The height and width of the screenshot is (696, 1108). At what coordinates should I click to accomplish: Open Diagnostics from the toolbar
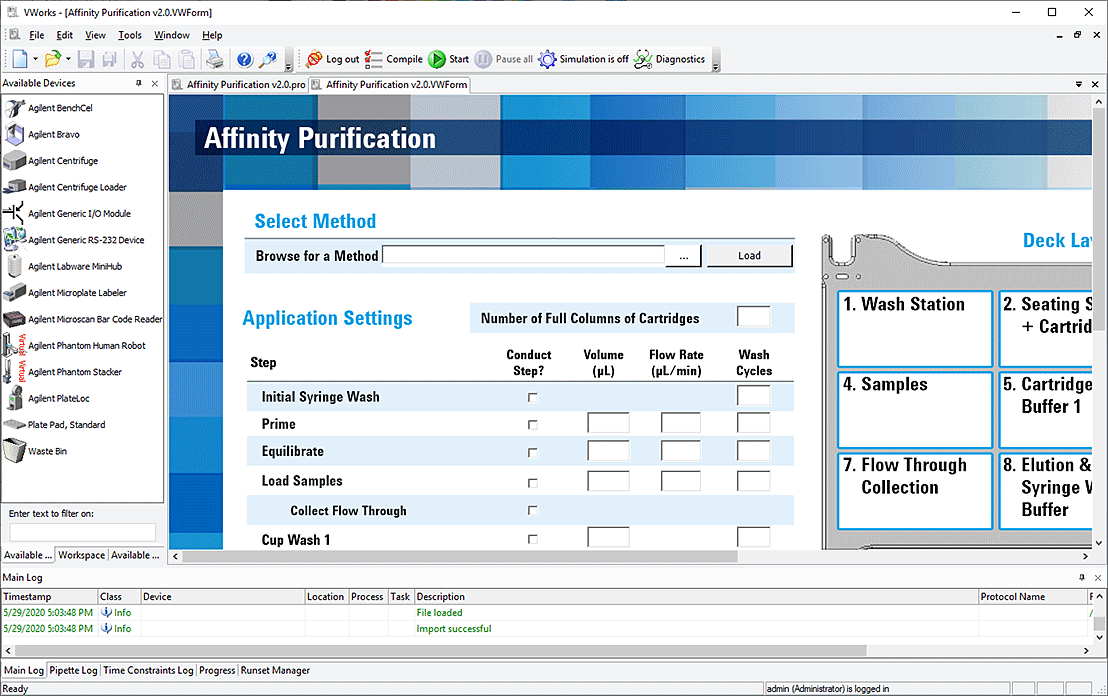click(669, 59)
